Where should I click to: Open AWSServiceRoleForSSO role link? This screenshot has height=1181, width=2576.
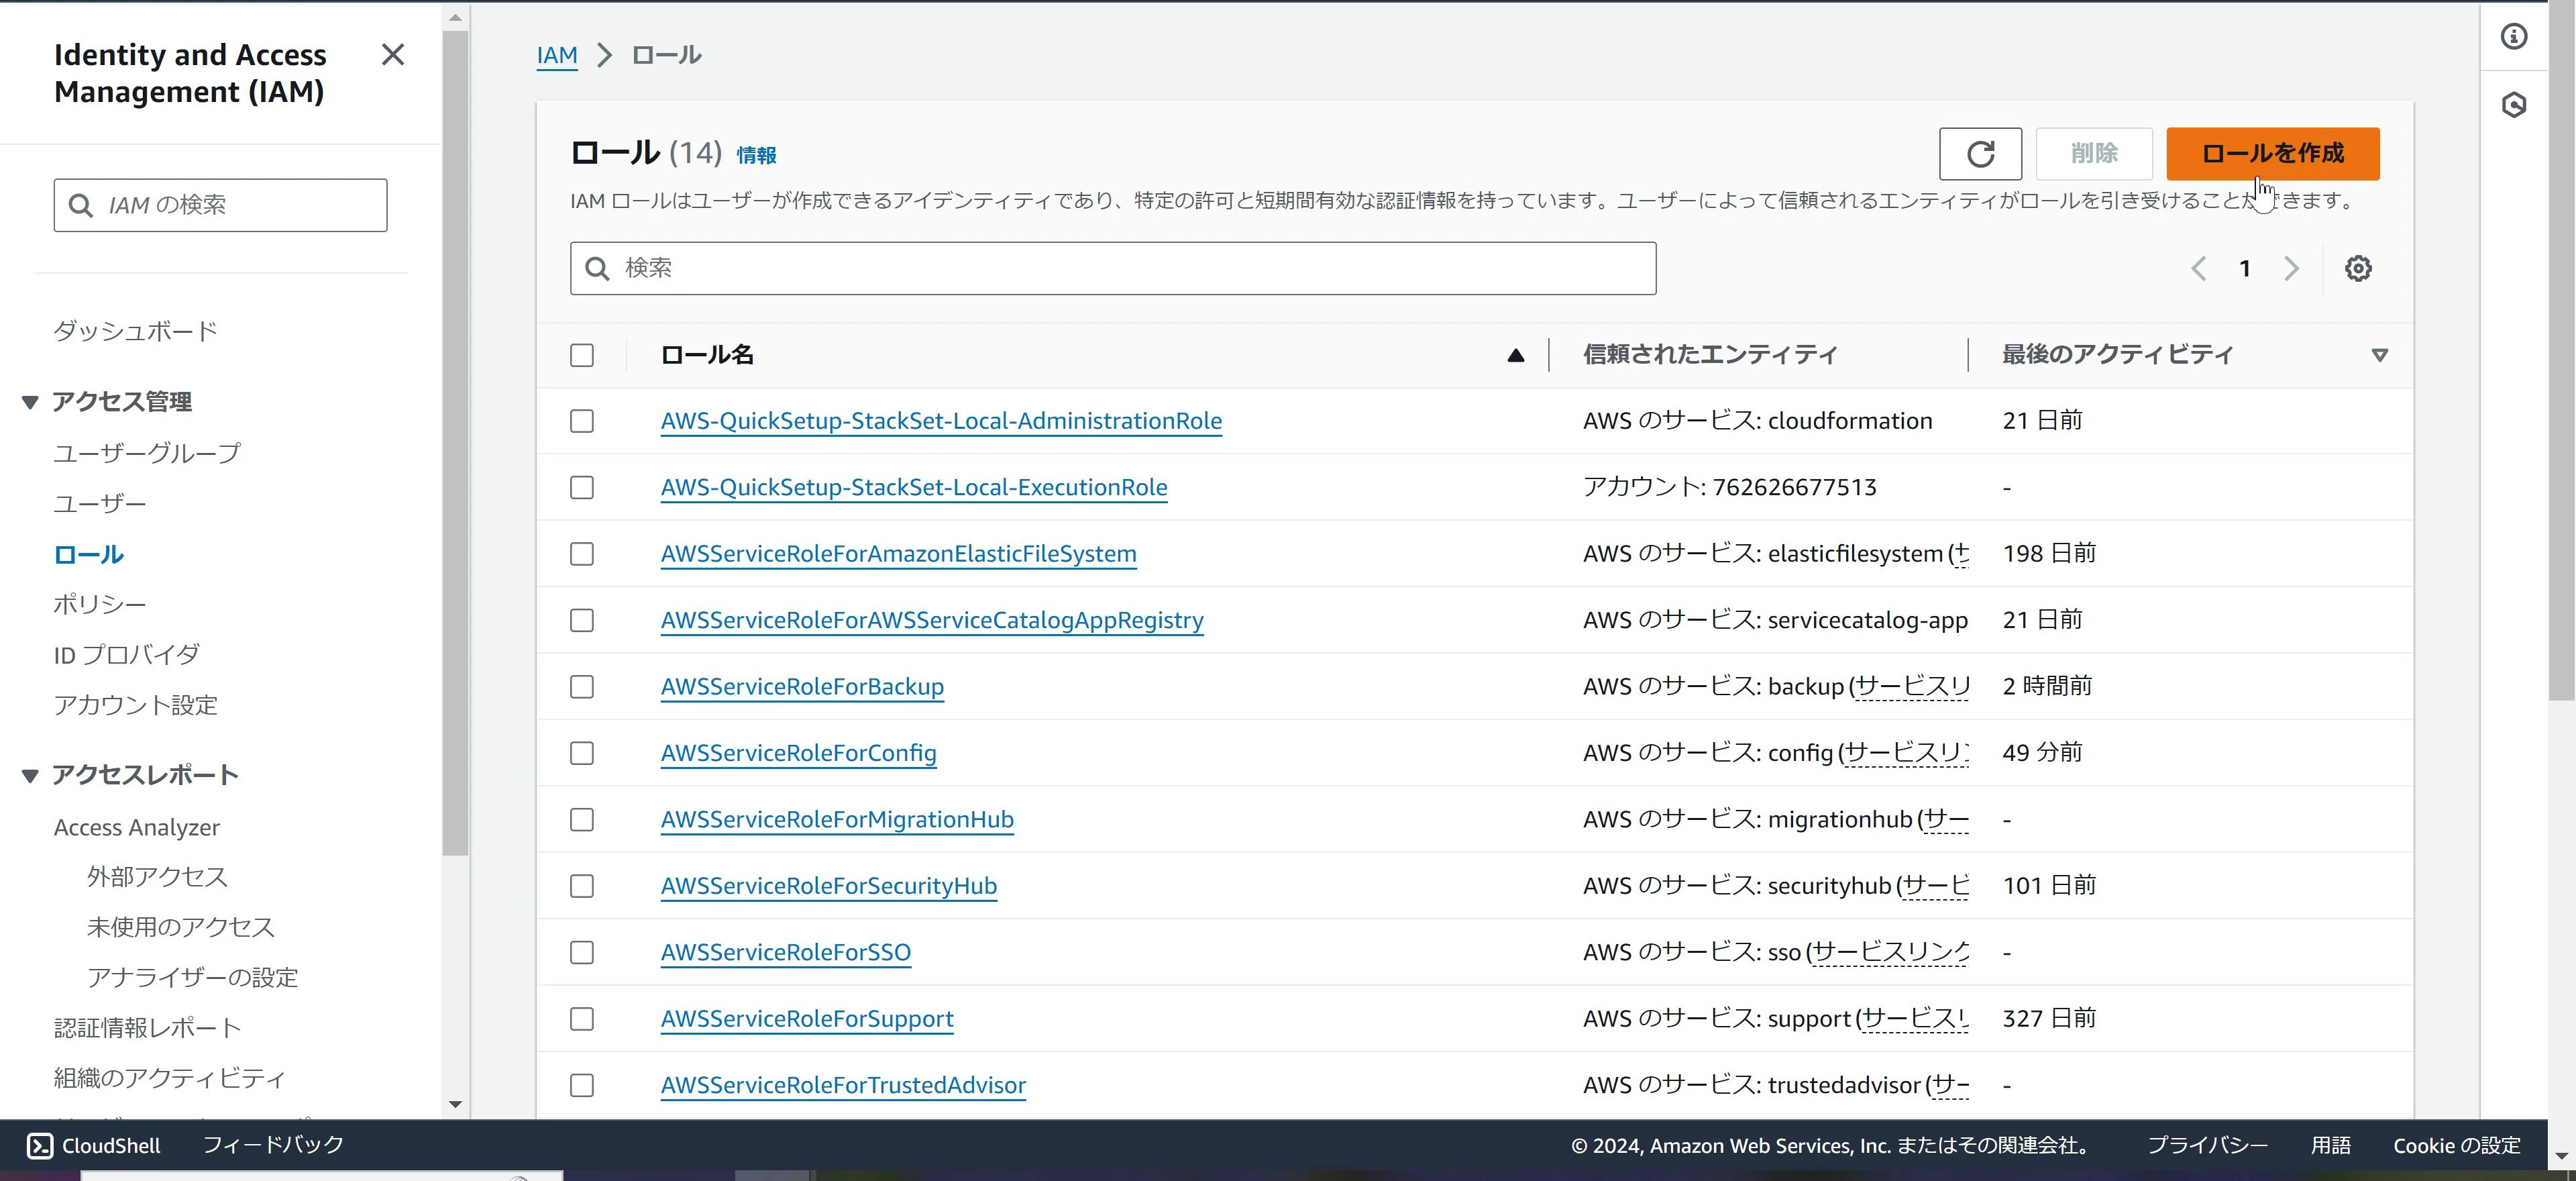pos(786,953)
